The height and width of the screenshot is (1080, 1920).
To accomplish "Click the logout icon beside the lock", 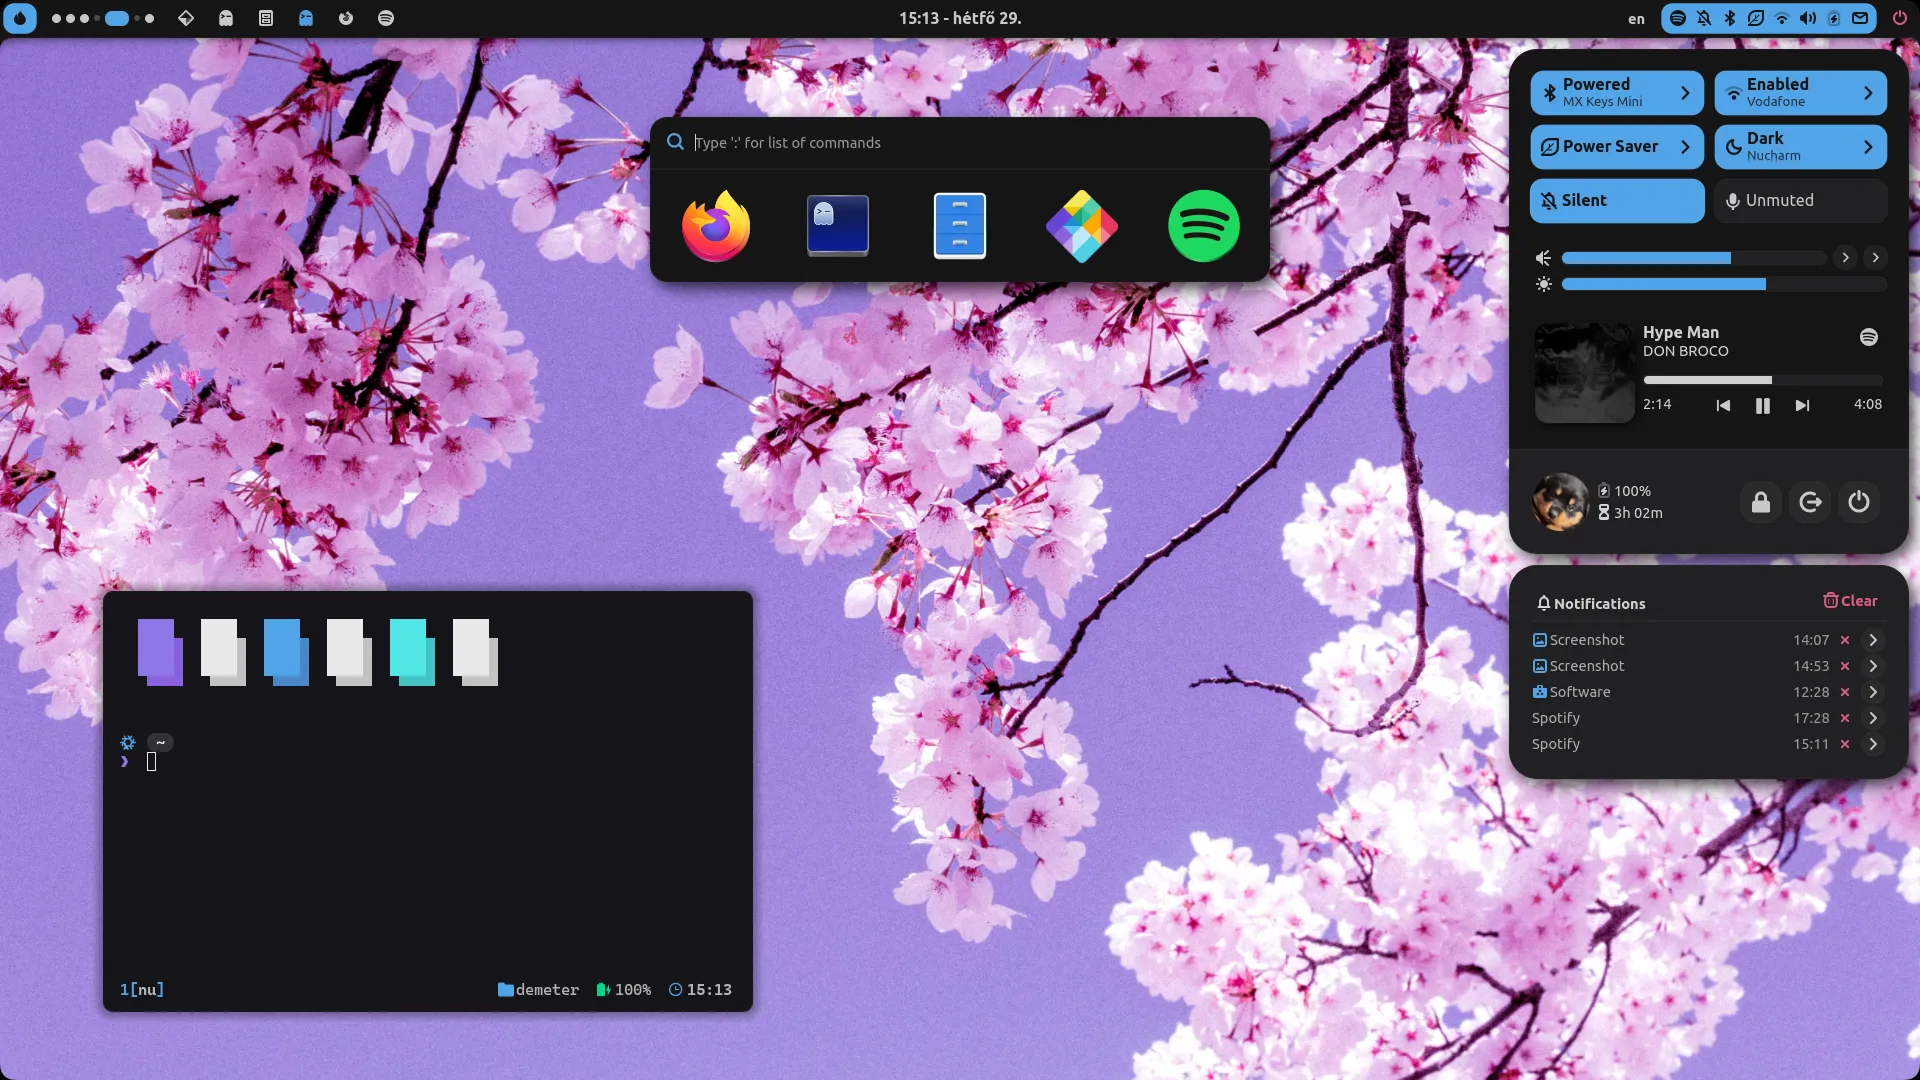I will (1810, 502).
